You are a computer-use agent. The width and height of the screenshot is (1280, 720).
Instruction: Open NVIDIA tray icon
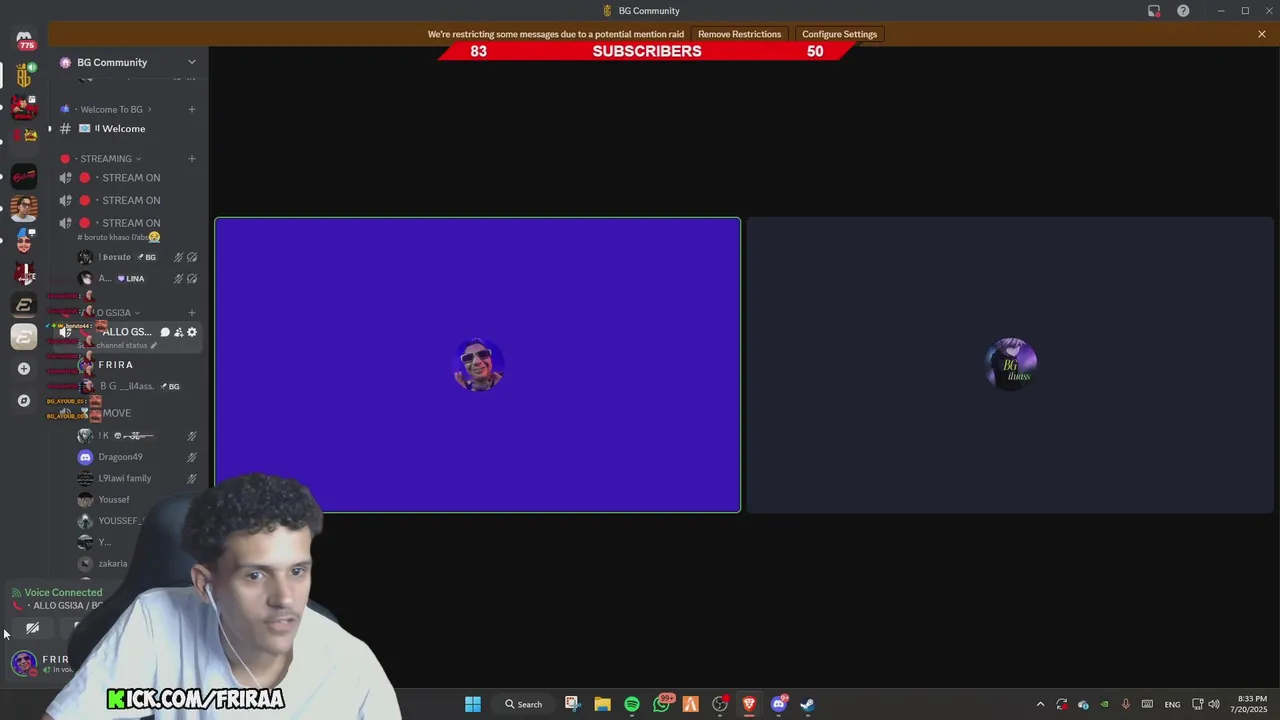pos(1104,704)
